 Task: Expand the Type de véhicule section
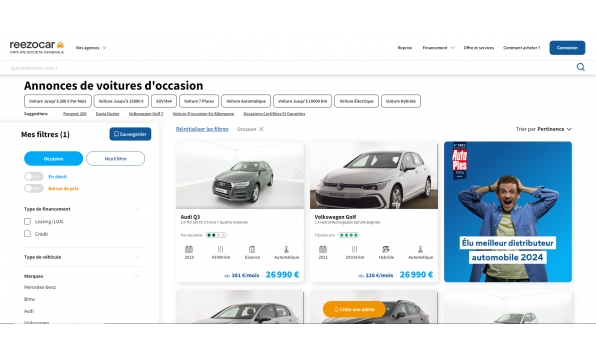tap(82, 257)
